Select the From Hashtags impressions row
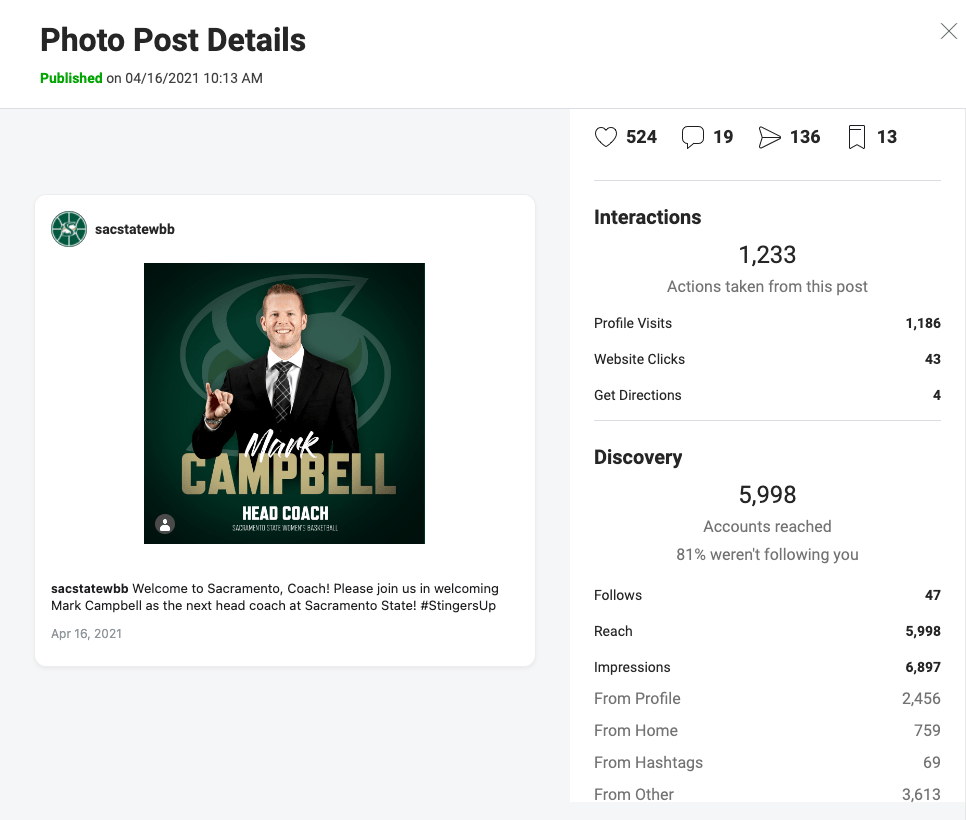 (x=766, y=762)
